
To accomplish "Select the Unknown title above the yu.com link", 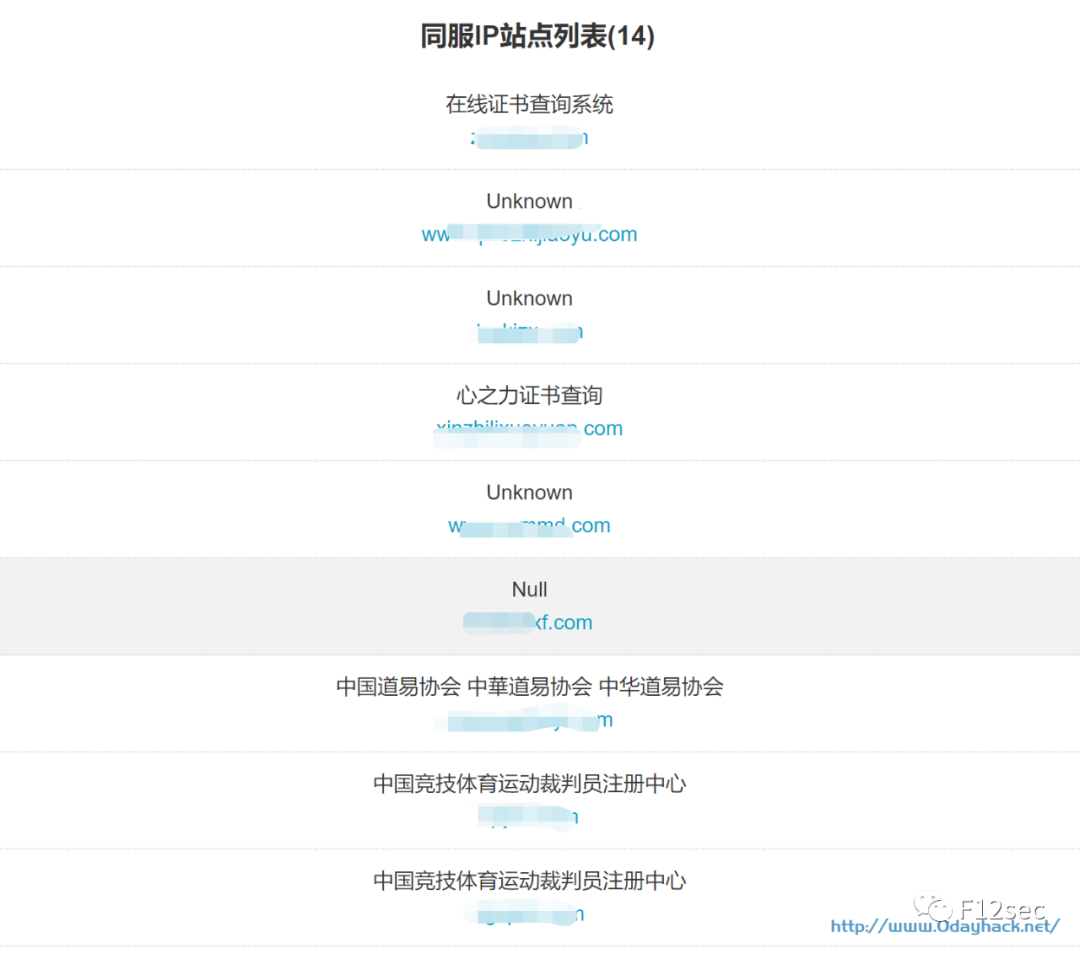I will coord(529,201).
